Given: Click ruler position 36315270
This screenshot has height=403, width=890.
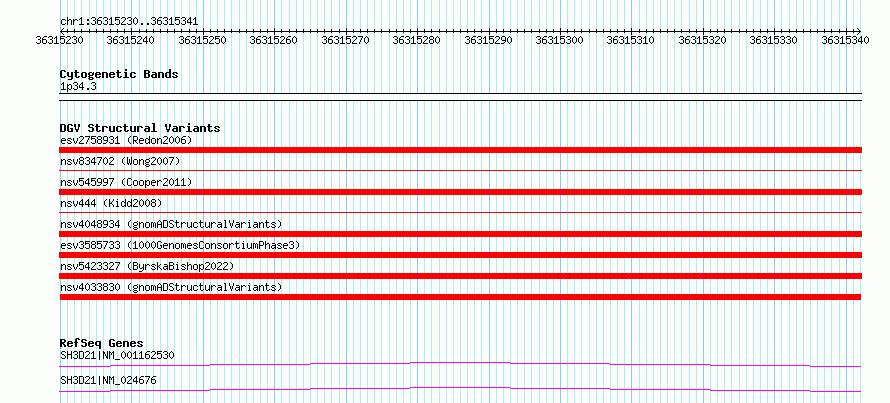Looking at the screenshot, I should (345, 40).
